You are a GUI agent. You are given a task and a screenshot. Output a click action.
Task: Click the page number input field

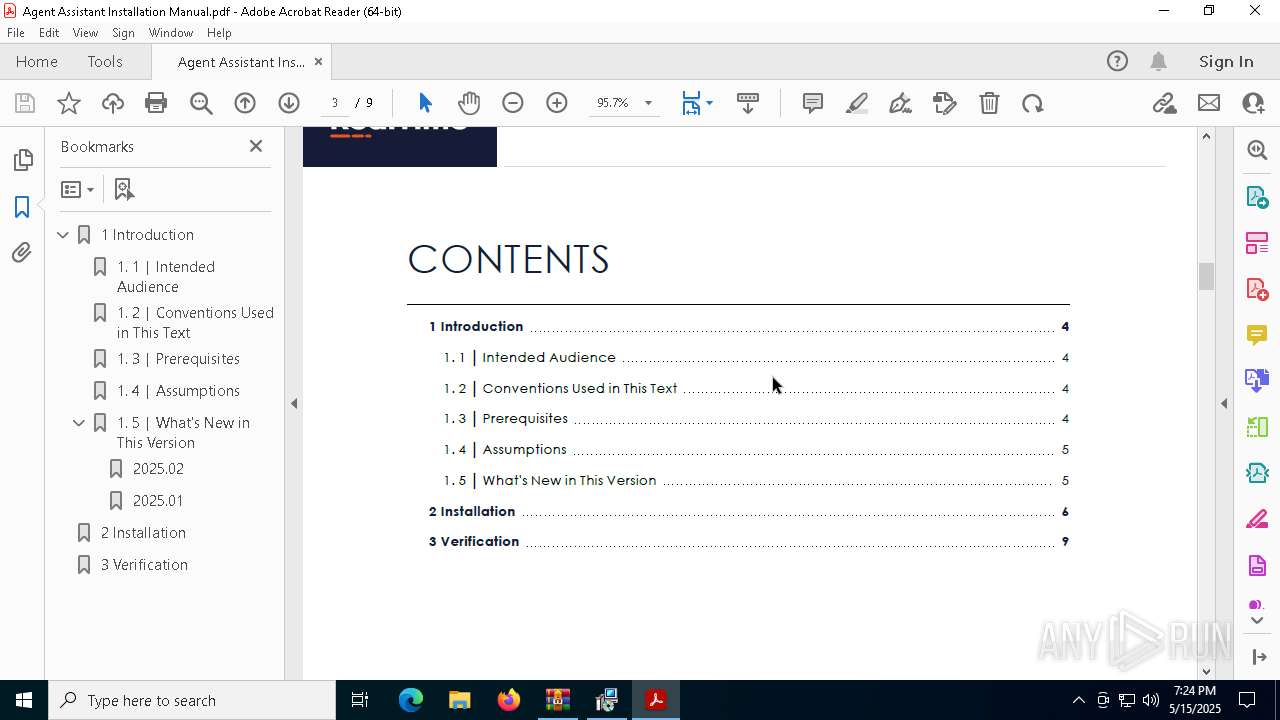(335, 103)
